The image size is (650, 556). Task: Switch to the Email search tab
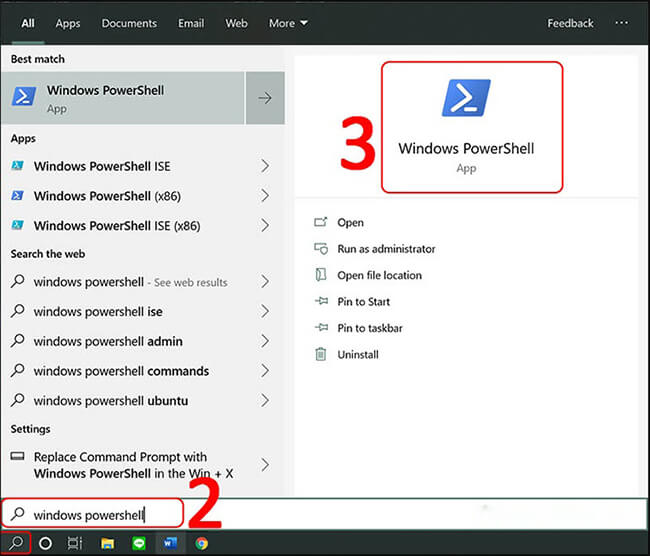191,23
